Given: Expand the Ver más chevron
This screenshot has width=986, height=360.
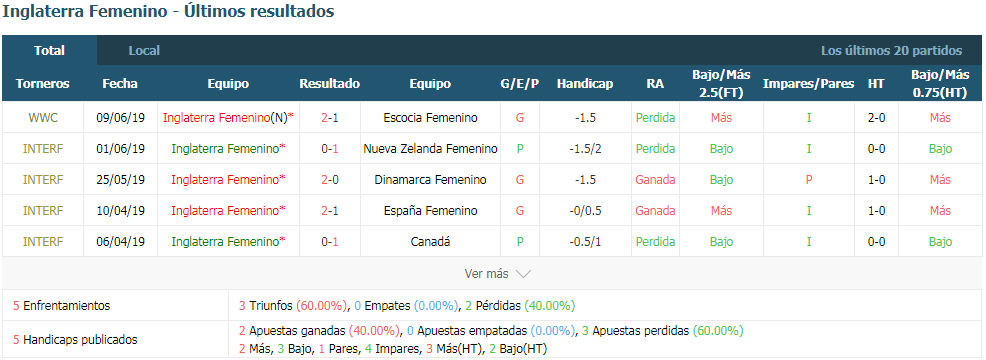Looking at the screenshot, I should (x=523, y=274).
